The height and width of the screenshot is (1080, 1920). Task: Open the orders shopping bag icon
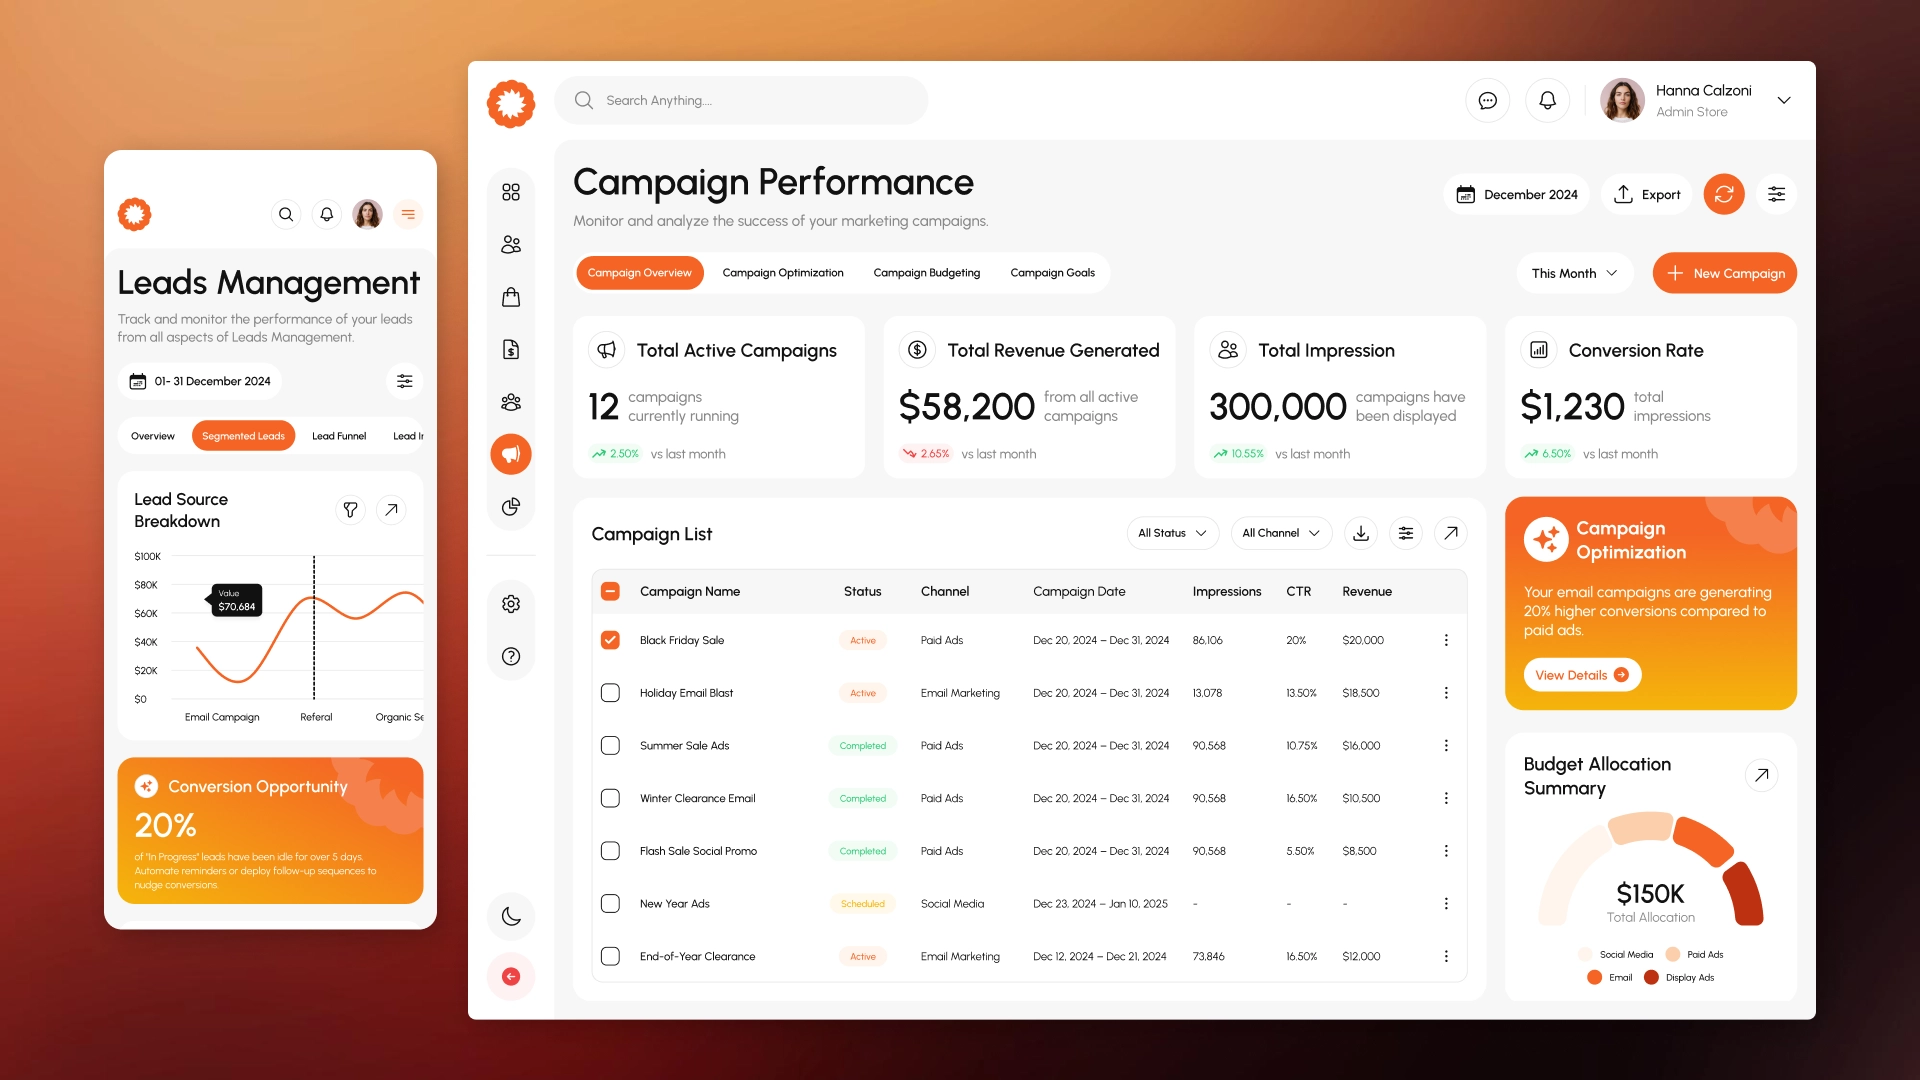[511, 297]
